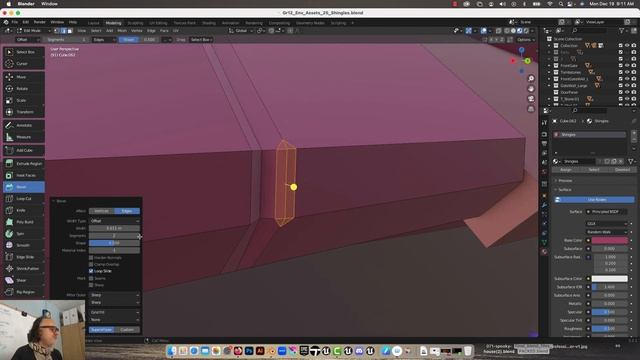This screenshot has width=640, height=360.
Task: Open the Edge menu in viewport header
Action: click(x=151, y=31)
